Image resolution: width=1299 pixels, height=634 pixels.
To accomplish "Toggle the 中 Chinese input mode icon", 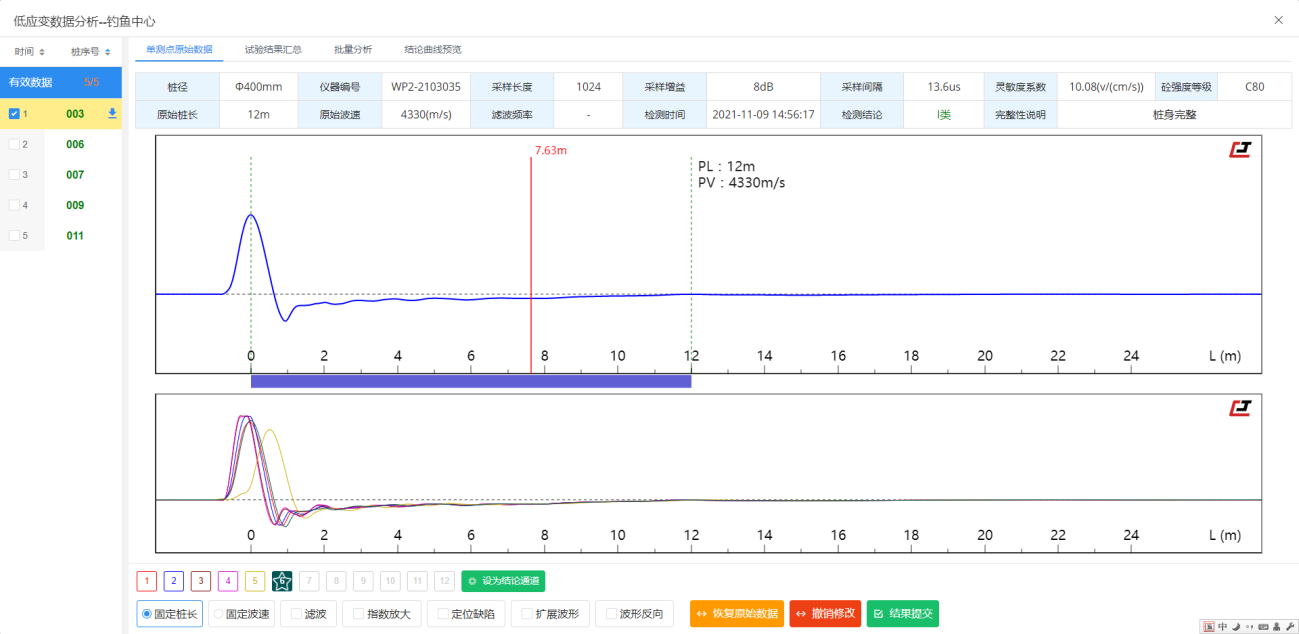I will [1223, 626].
